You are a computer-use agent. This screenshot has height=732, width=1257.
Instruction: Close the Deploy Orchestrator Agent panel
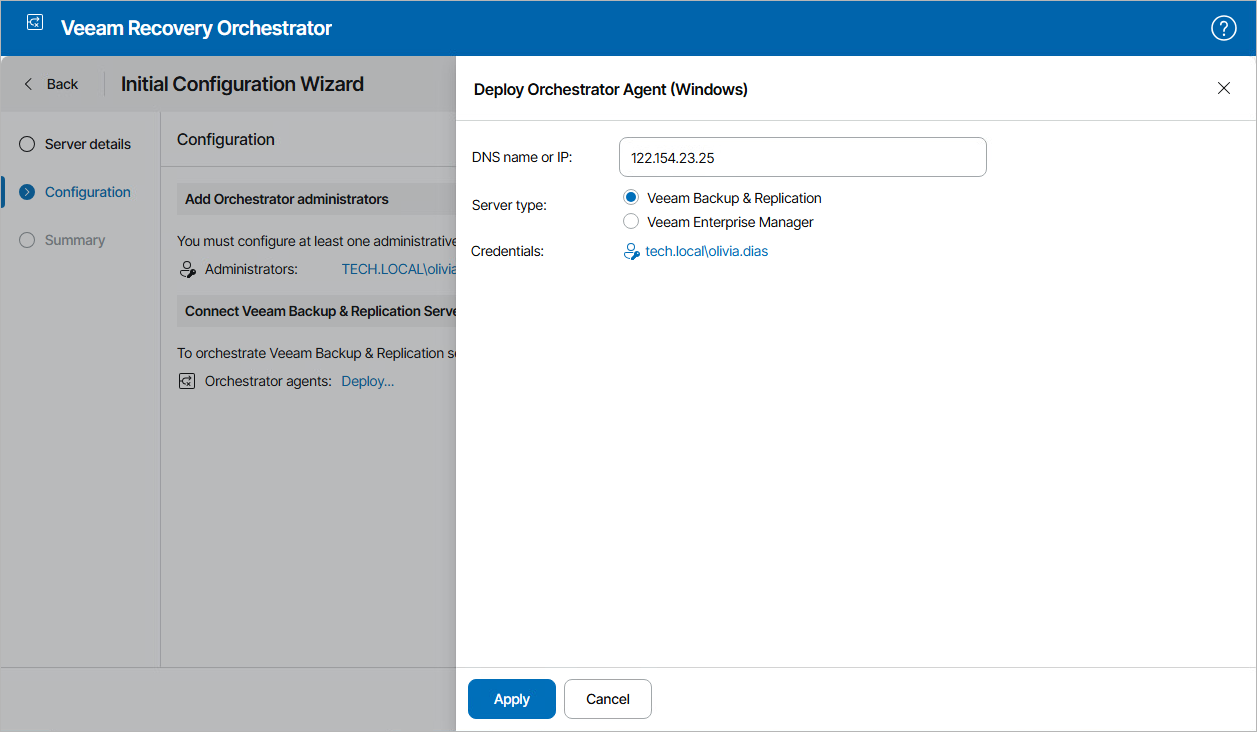(1224, 88)
